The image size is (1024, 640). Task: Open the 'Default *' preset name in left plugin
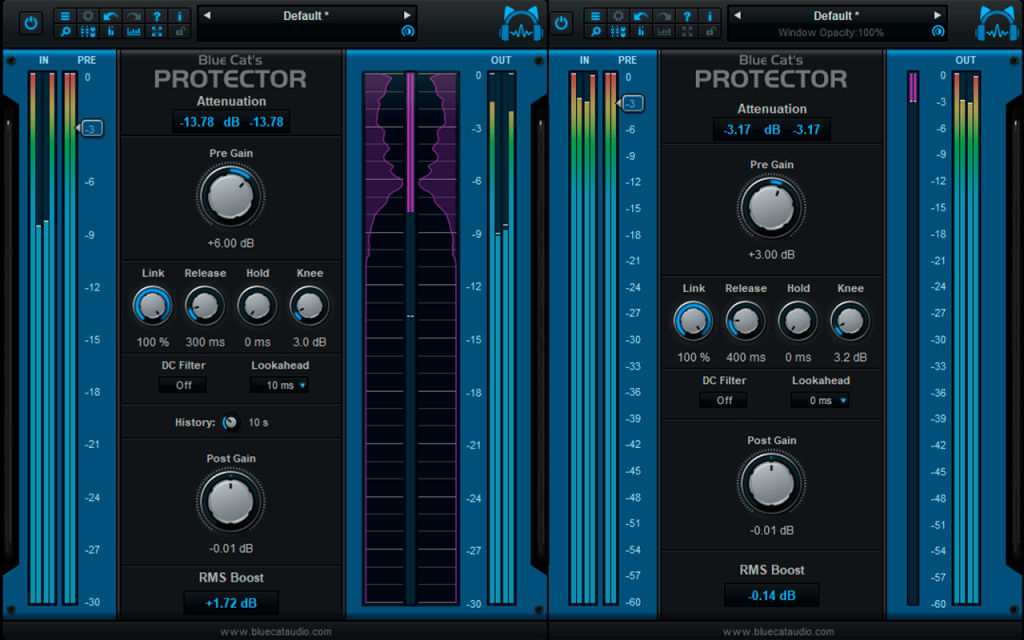[x=306, y=16]
